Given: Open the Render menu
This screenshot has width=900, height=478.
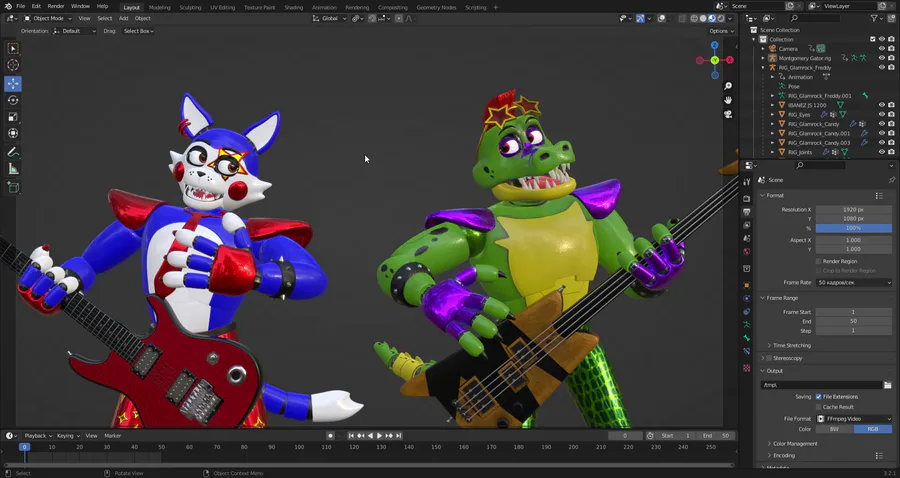Looking at the screenshot, I should (56, 6).
